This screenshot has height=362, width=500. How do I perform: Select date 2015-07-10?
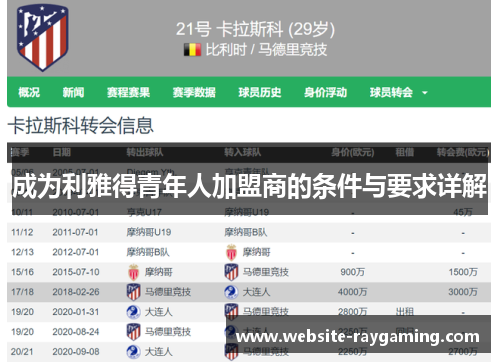[x=76, y=272]
